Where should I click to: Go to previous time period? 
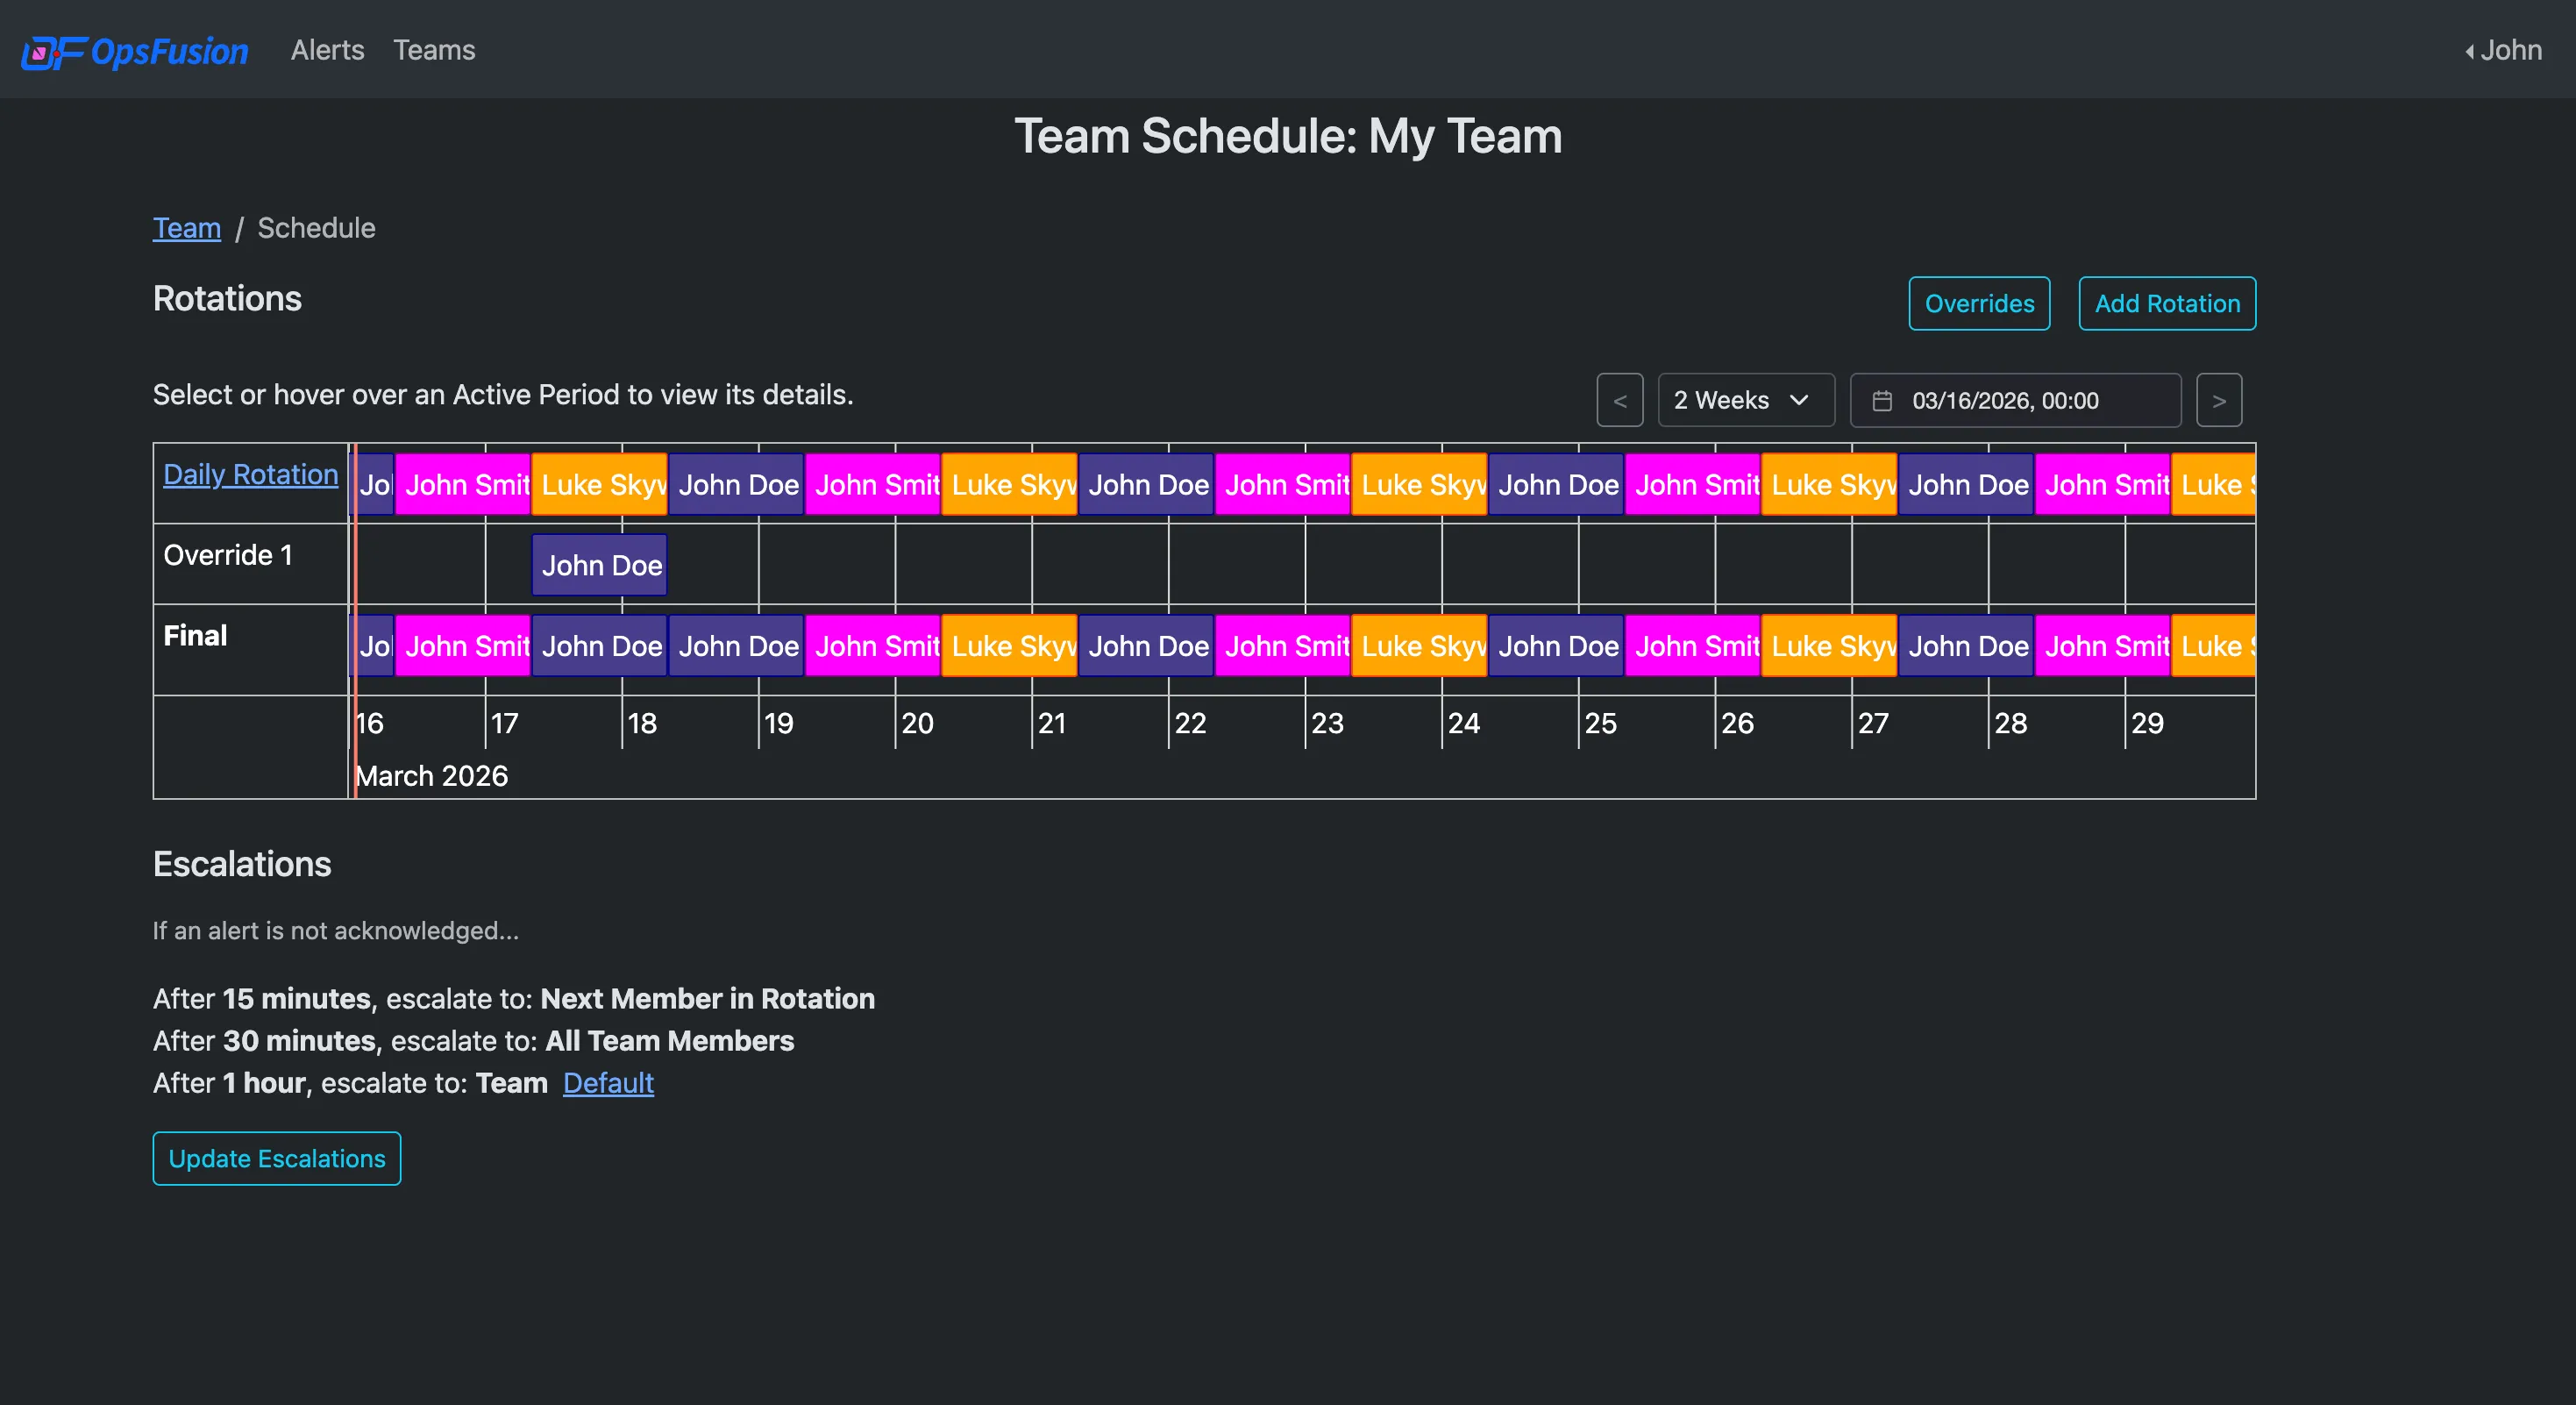click(x=1620, y=400)
